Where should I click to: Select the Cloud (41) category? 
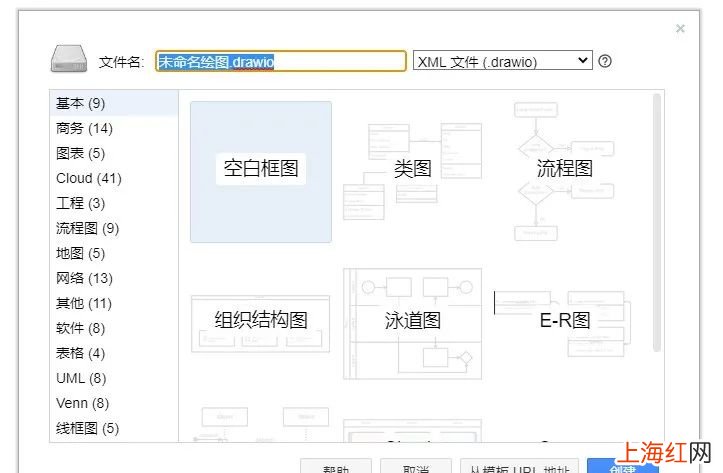pyautogui.click(x=114, y=178)
